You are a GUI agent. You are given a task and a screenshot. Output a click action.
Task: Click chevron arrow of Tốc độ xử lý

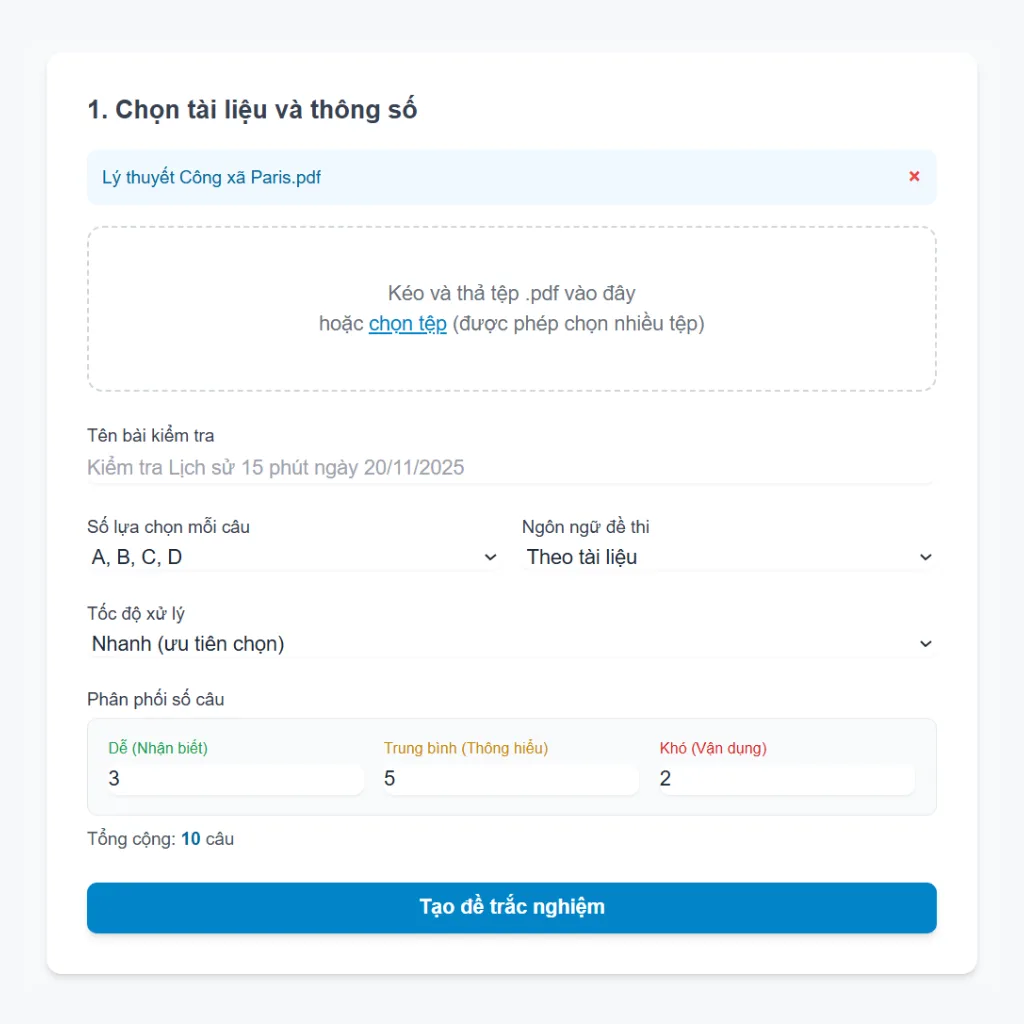coord(925,644)
